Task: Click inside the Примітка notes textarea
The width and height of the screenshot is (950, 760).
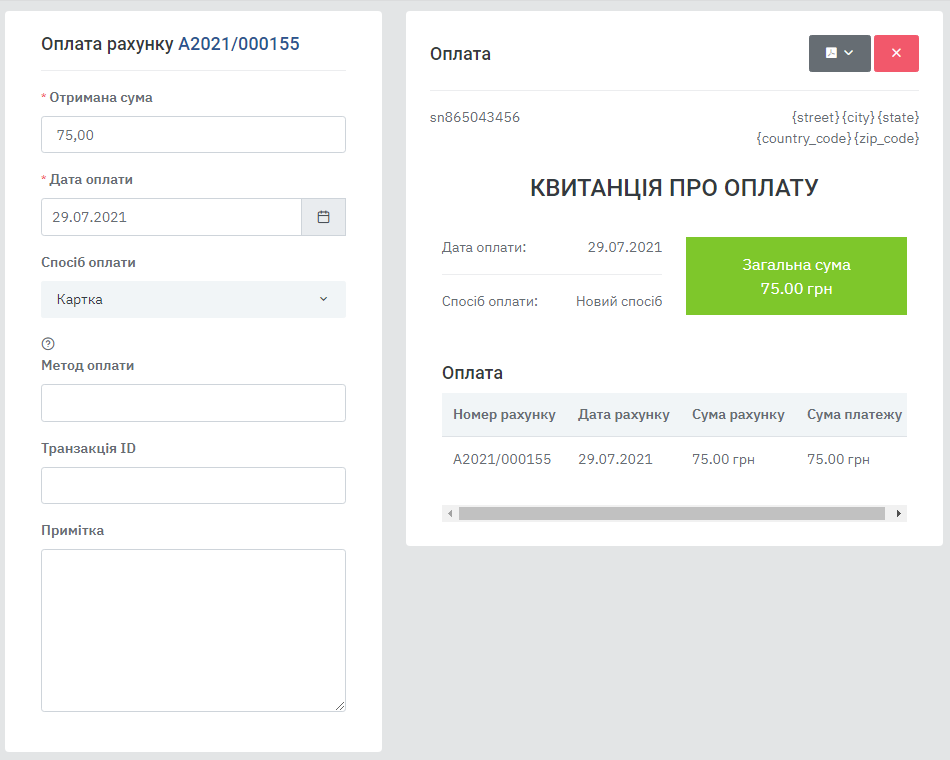Action: (x=193, y=630)
